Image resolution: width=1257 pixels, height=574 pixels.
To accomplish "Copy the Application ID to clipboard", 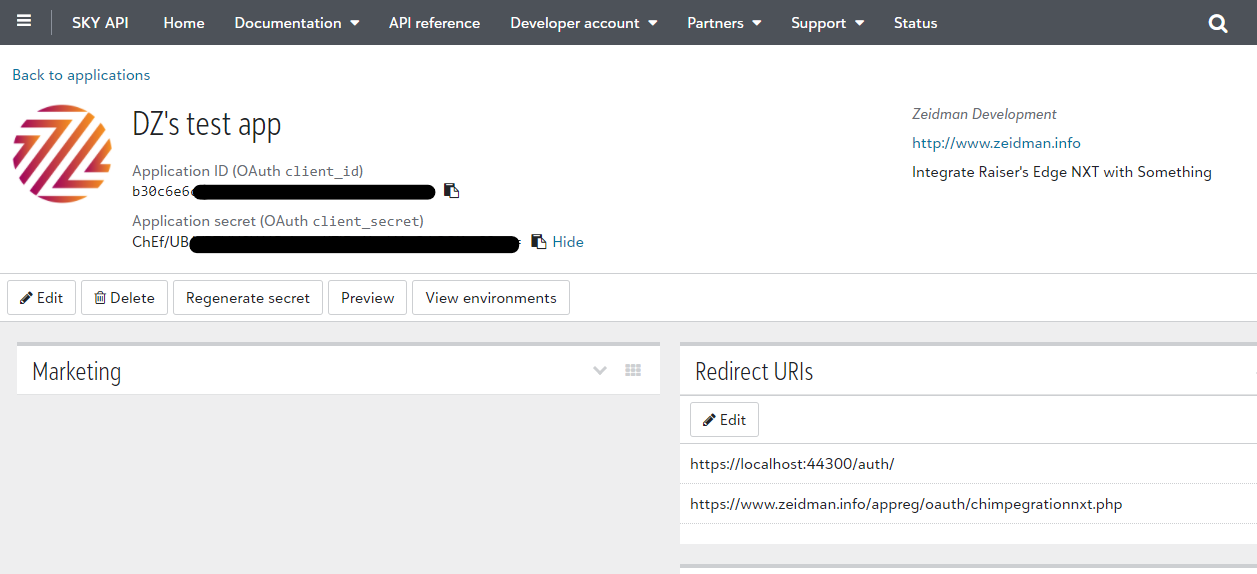I will pos(452,191).
